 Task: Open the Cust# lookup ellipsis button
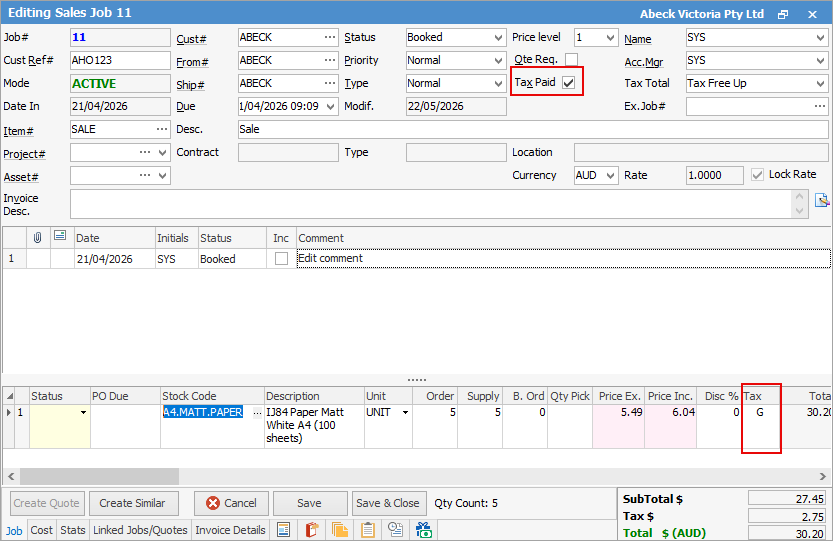pos(330,37)
